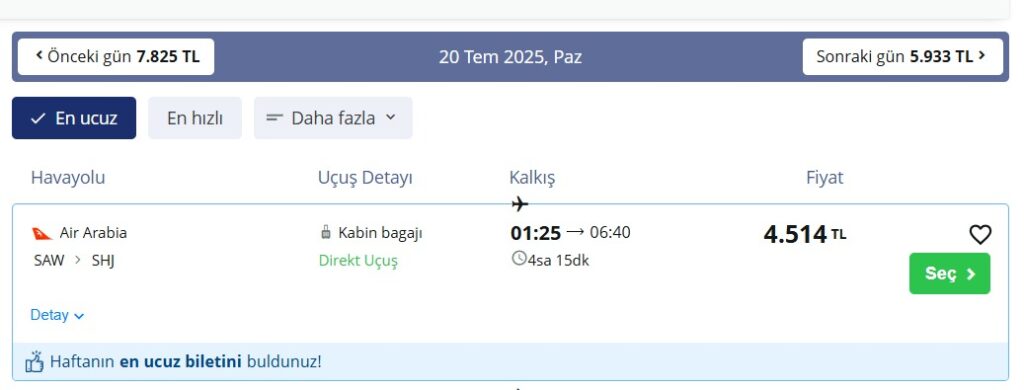Add flight to favorites with heart icon
Screen dimensions: 1024x390
pyautogui.click(x=980, y=235)
